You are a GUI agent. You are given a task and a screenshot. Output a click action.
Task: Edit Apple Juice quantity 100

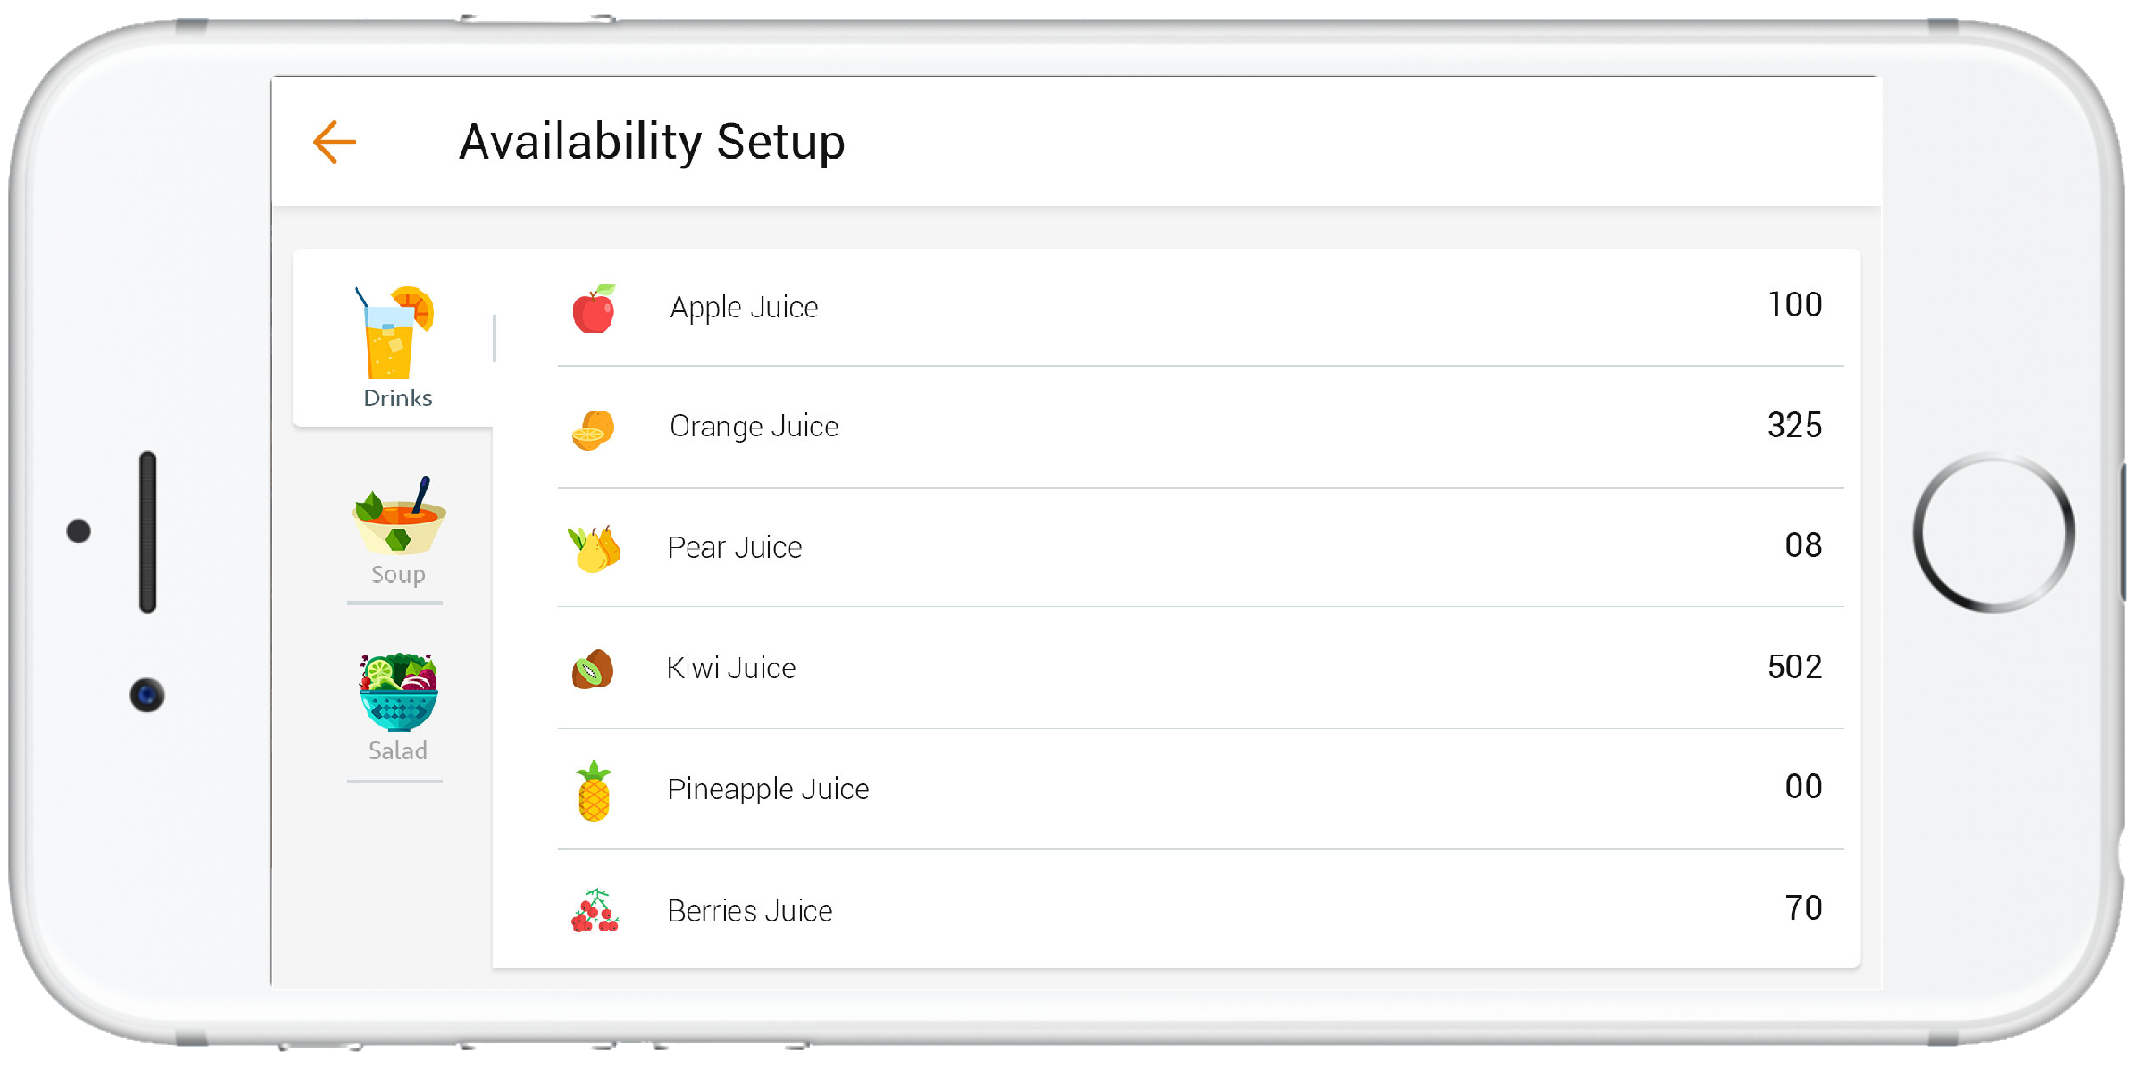(x=1794, y=305)
